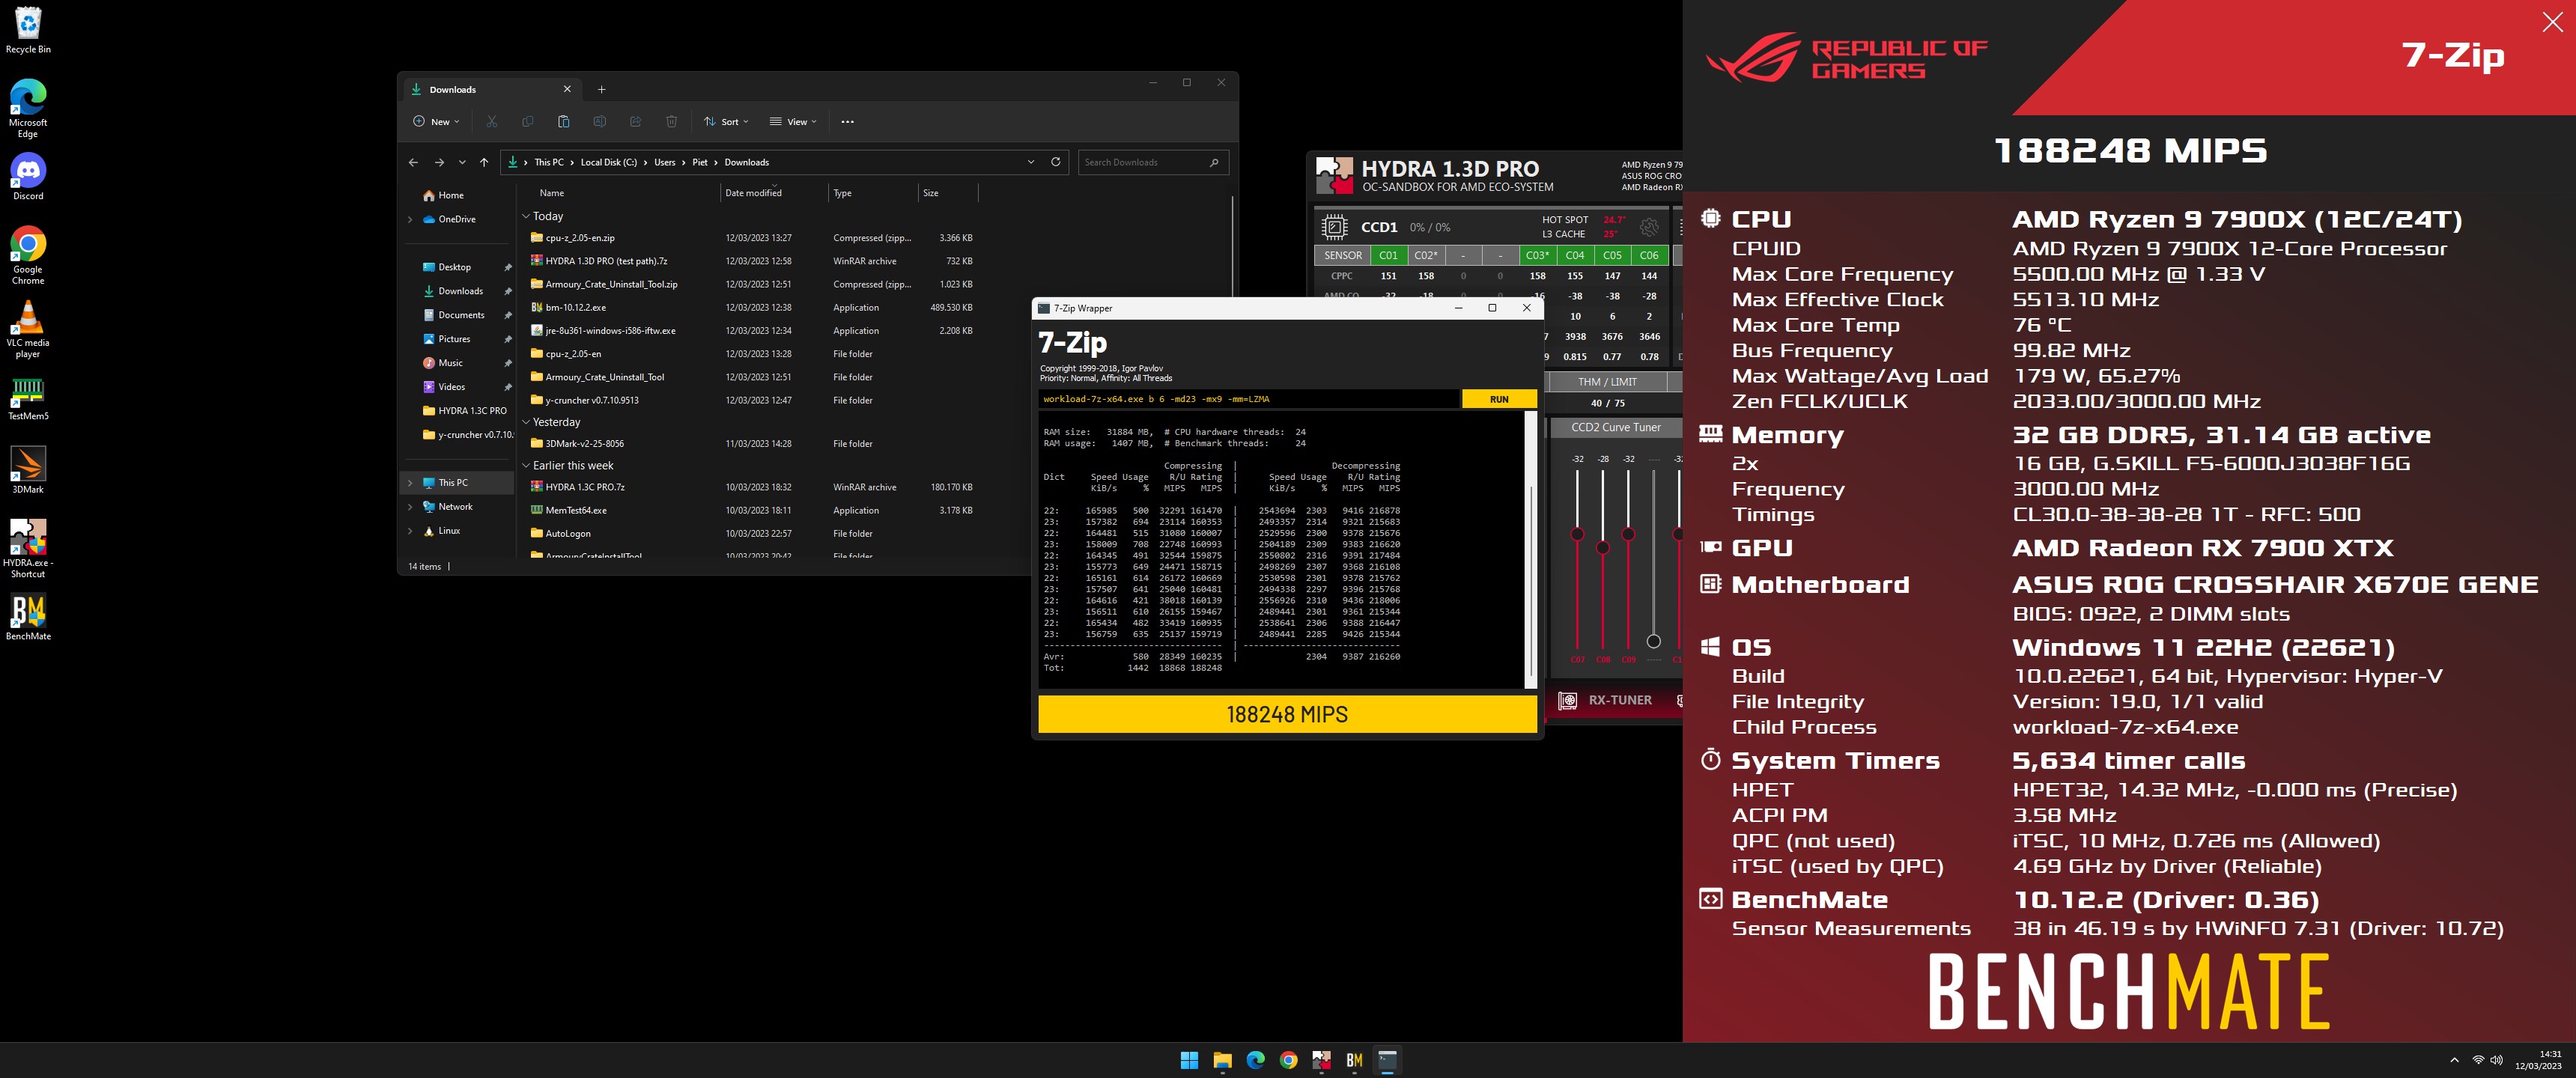2576x1078 pixels.
Task: Open the View dropdown in Explorer
Action: (793, 122)
